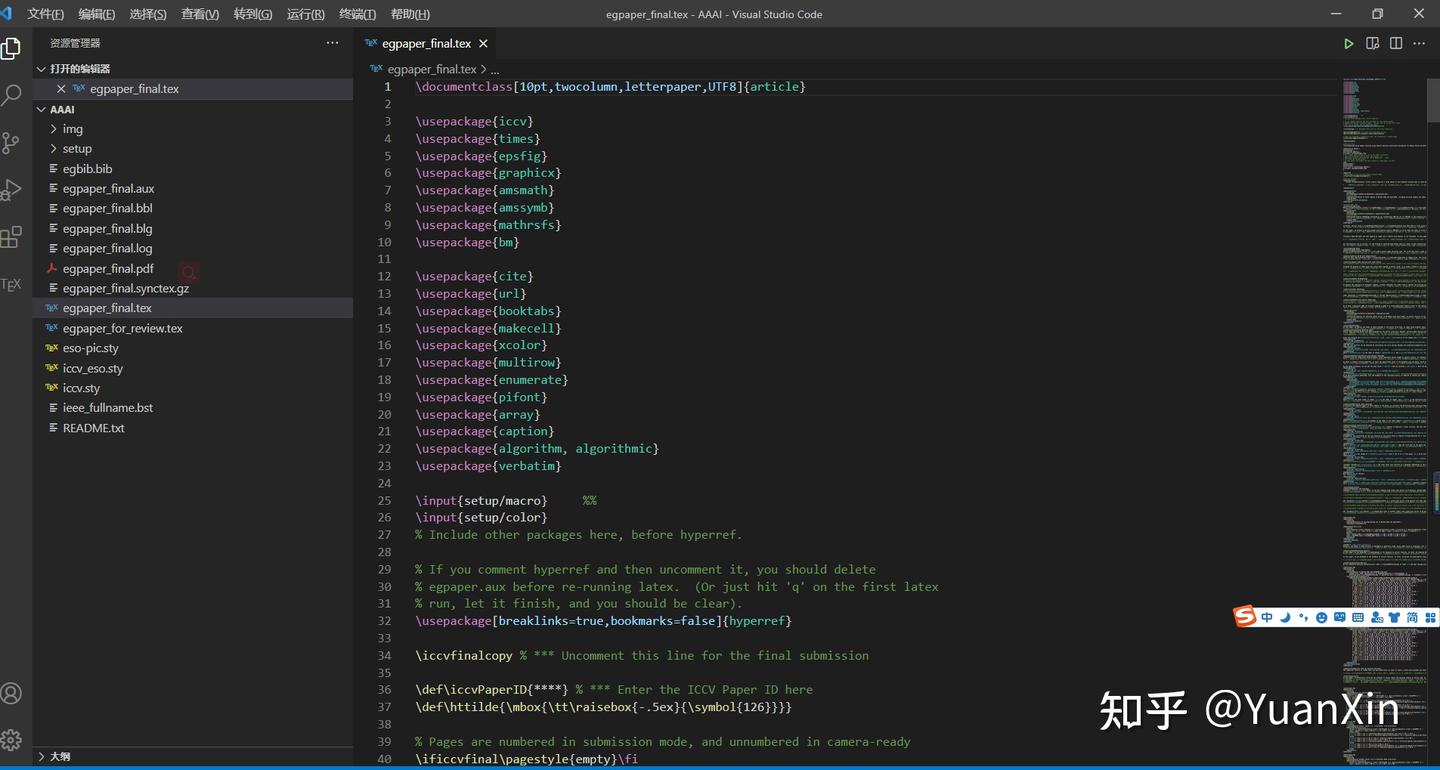Click egpaper_final.tex in the breadcrumb
This screenshot has width=1440, height=770.
click(x=432, y=69)
